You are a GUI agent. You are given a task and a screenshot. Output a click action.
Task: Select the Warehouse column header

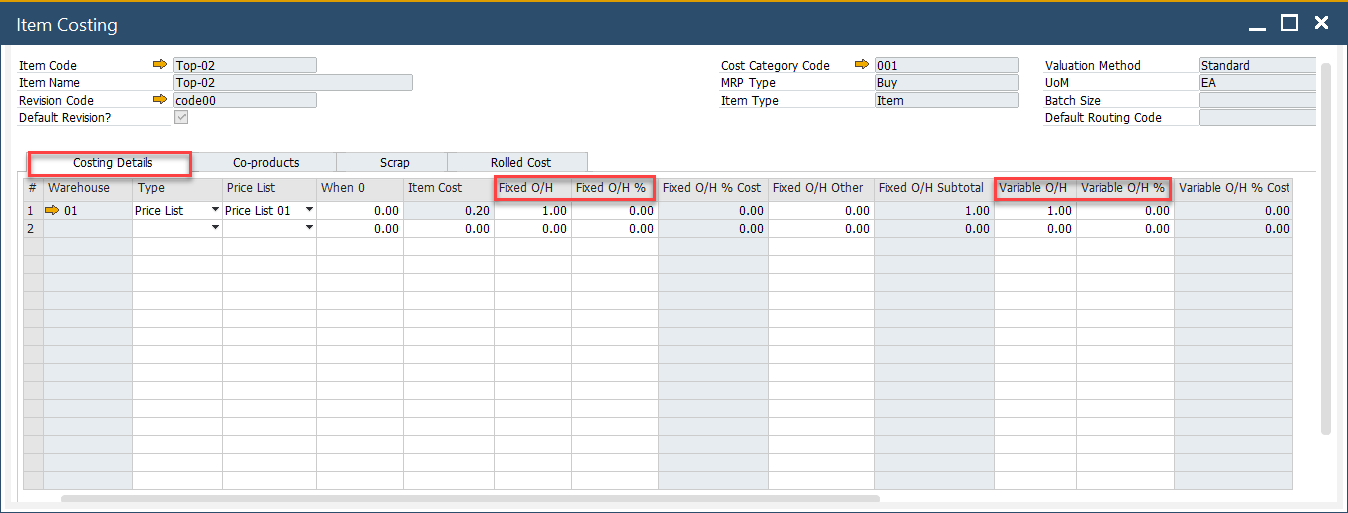pyautogui.click(x=87, y=188)
